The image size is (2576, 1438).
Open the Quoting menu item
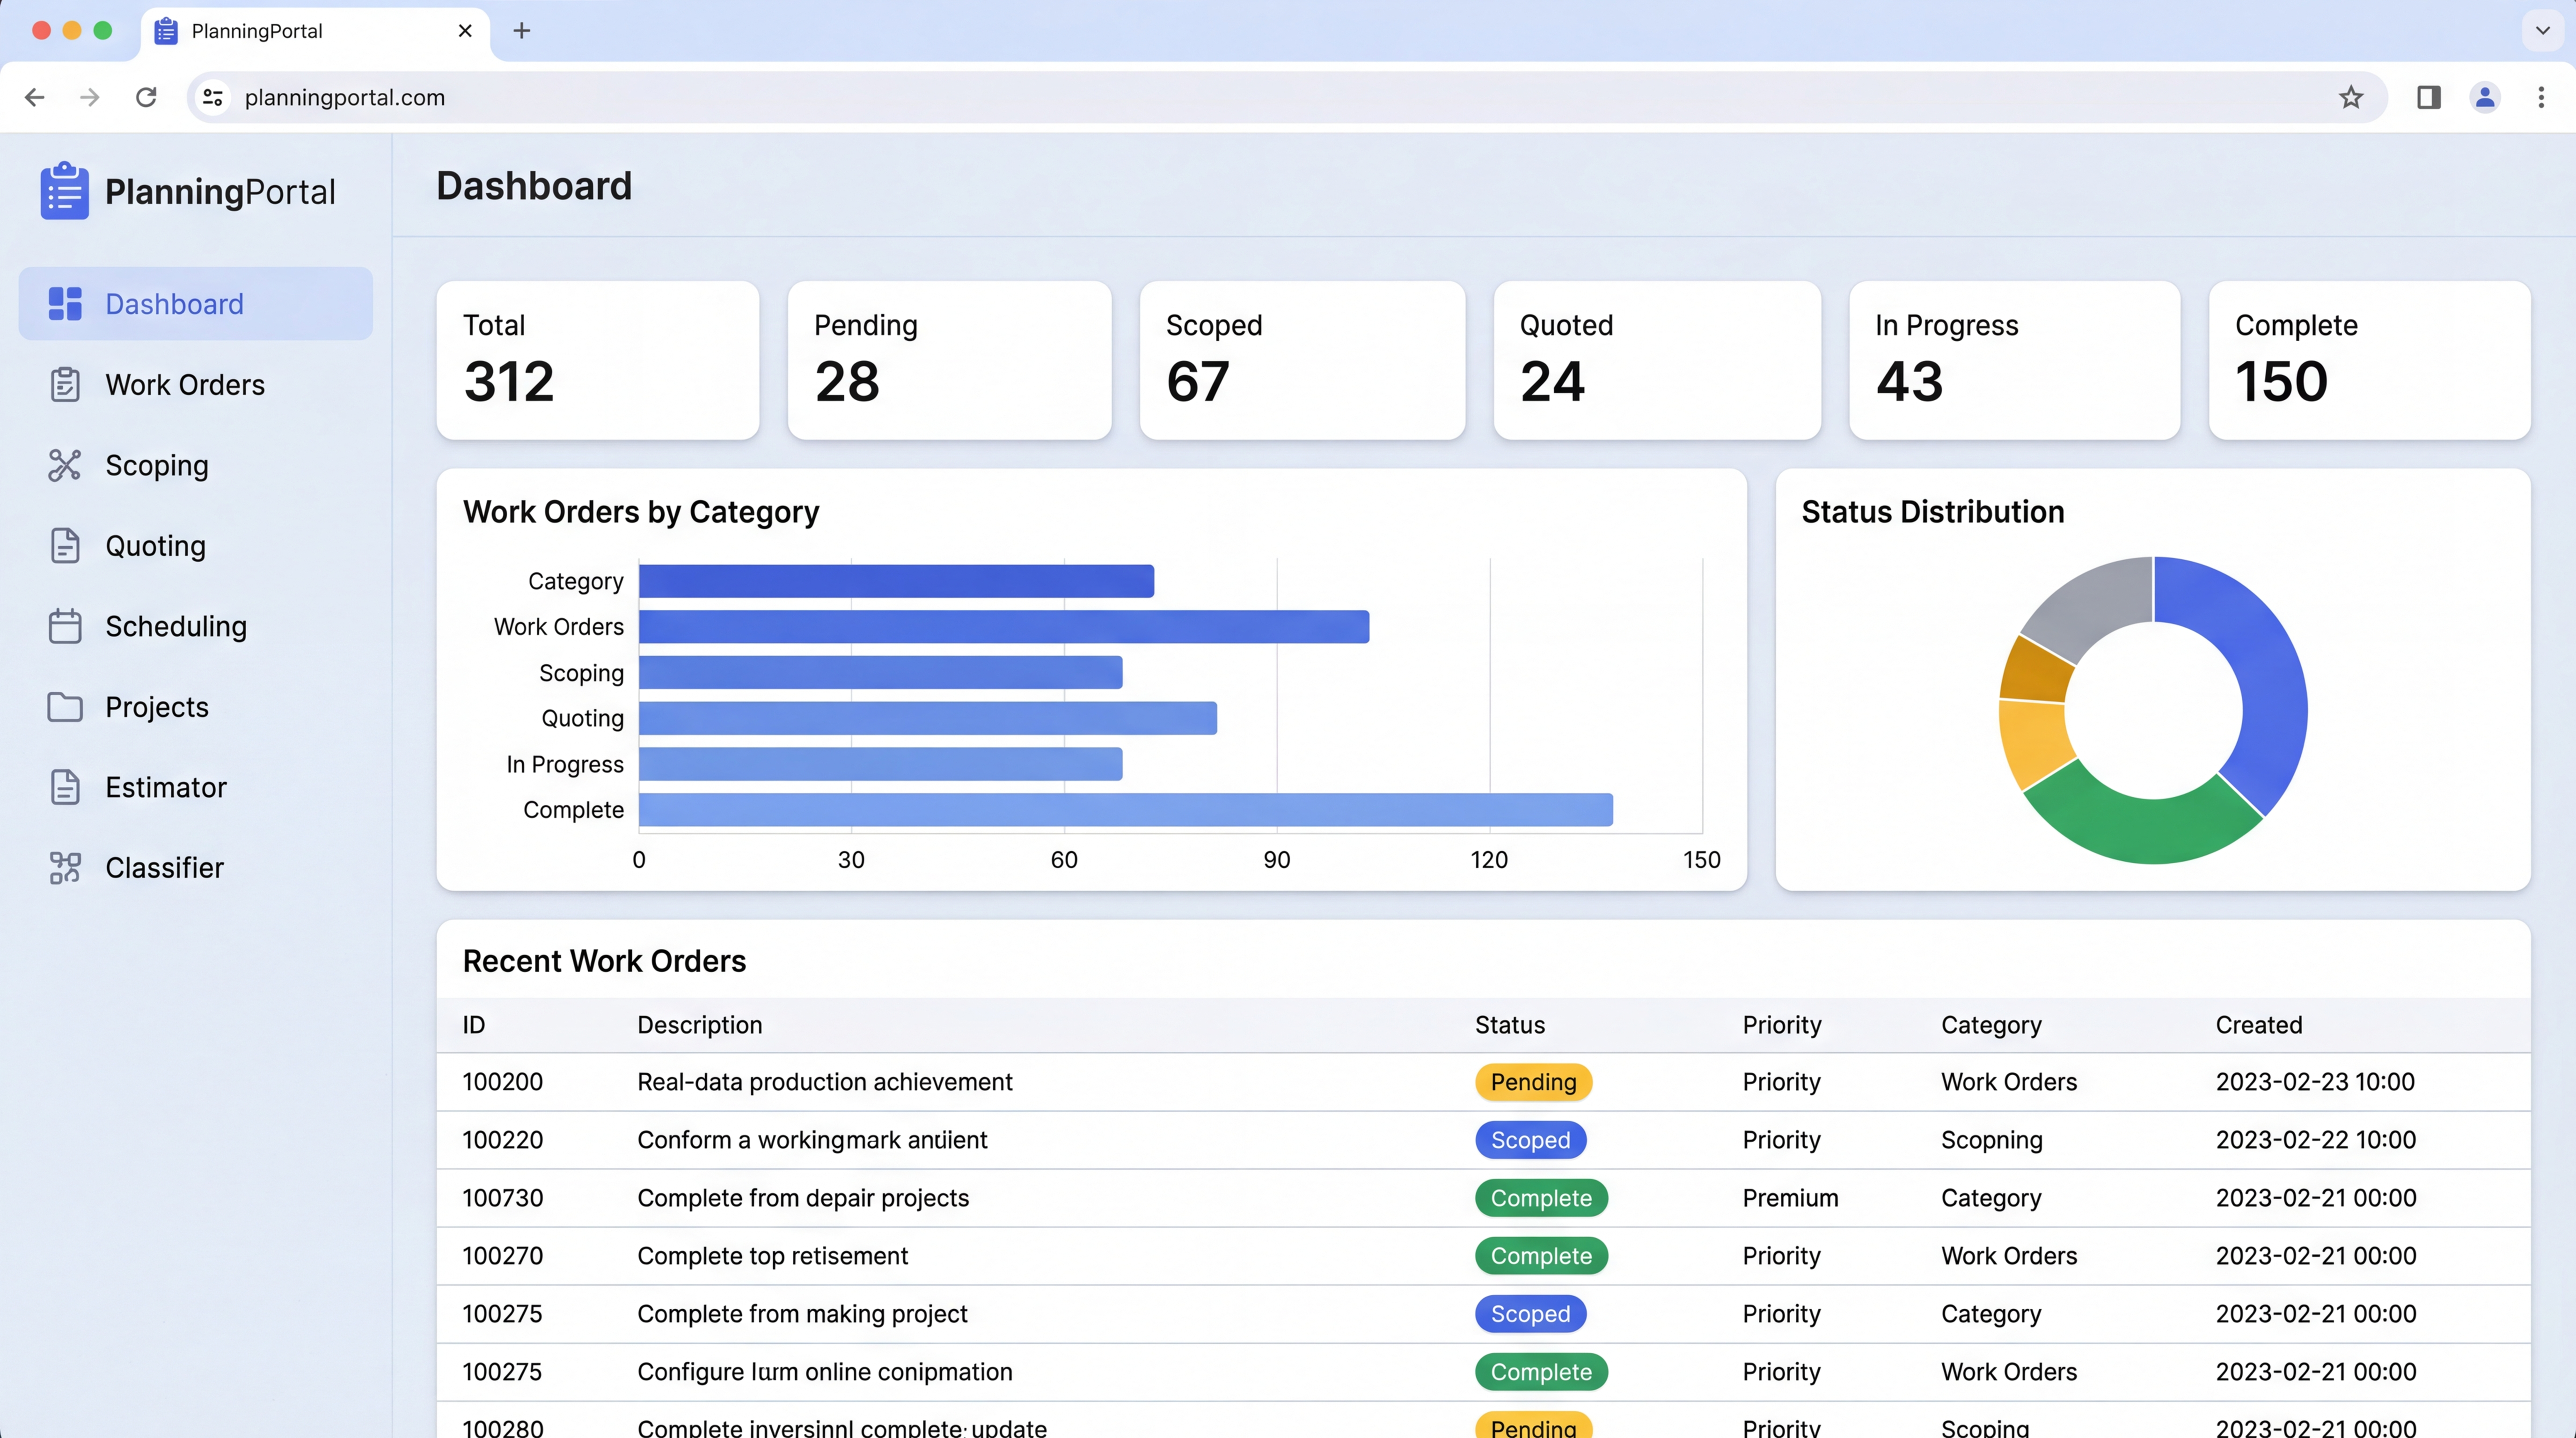(155, 546)
